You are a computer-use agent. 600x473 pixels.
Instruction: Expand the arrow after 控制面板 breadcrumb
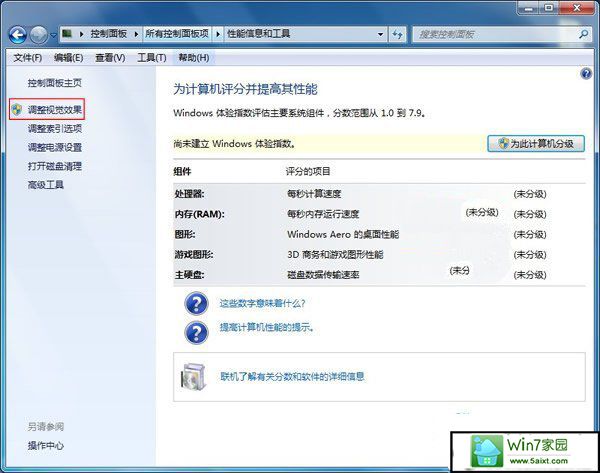(136, 34)
